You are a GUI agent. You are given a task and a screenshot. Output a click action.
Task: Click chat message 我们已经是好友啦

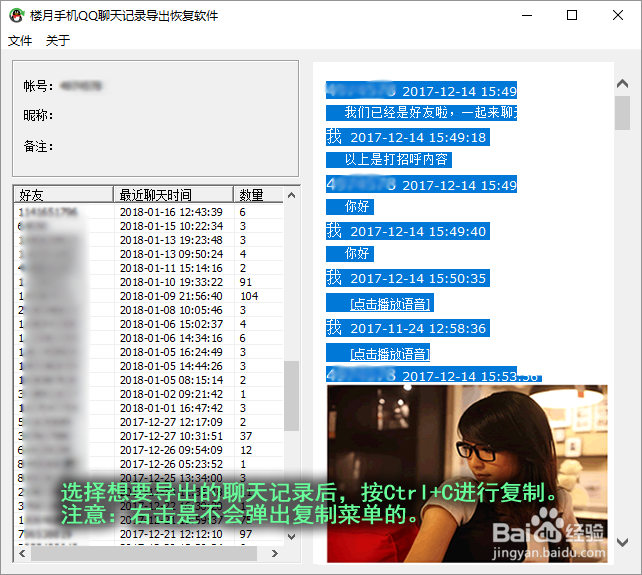421,112
